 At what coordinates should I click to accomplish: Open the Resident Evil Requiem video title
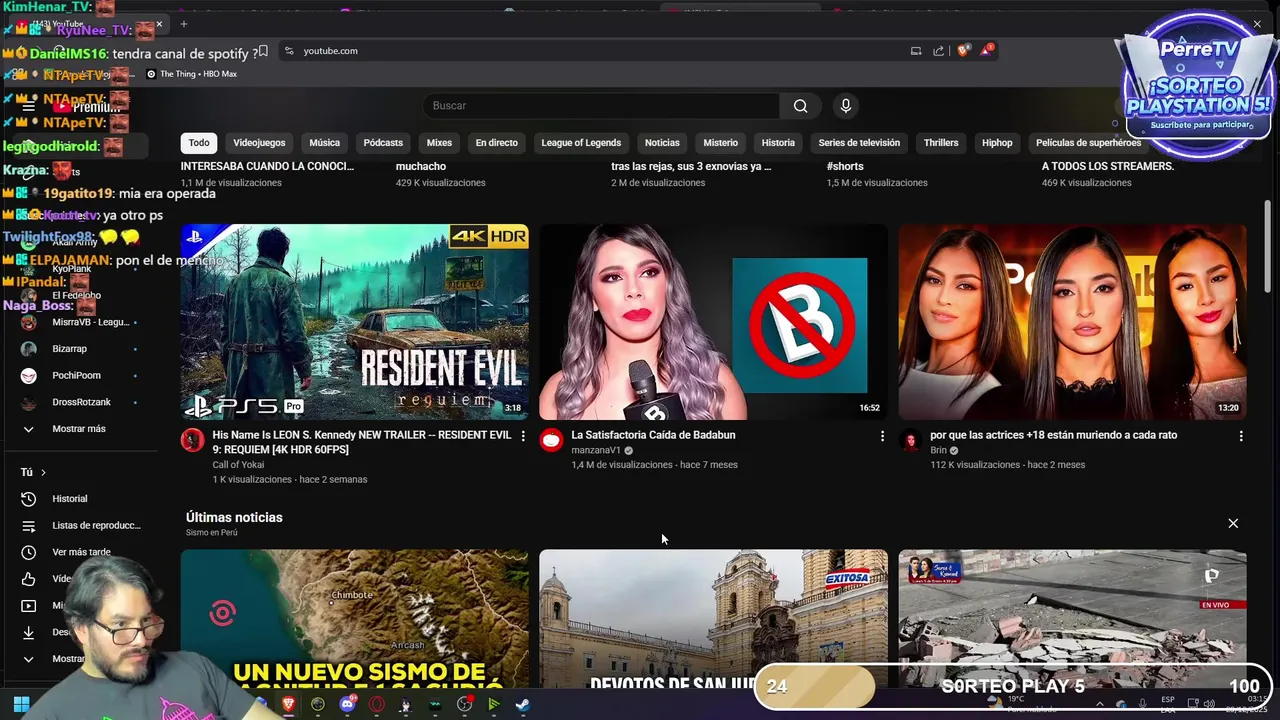(362, 442)
